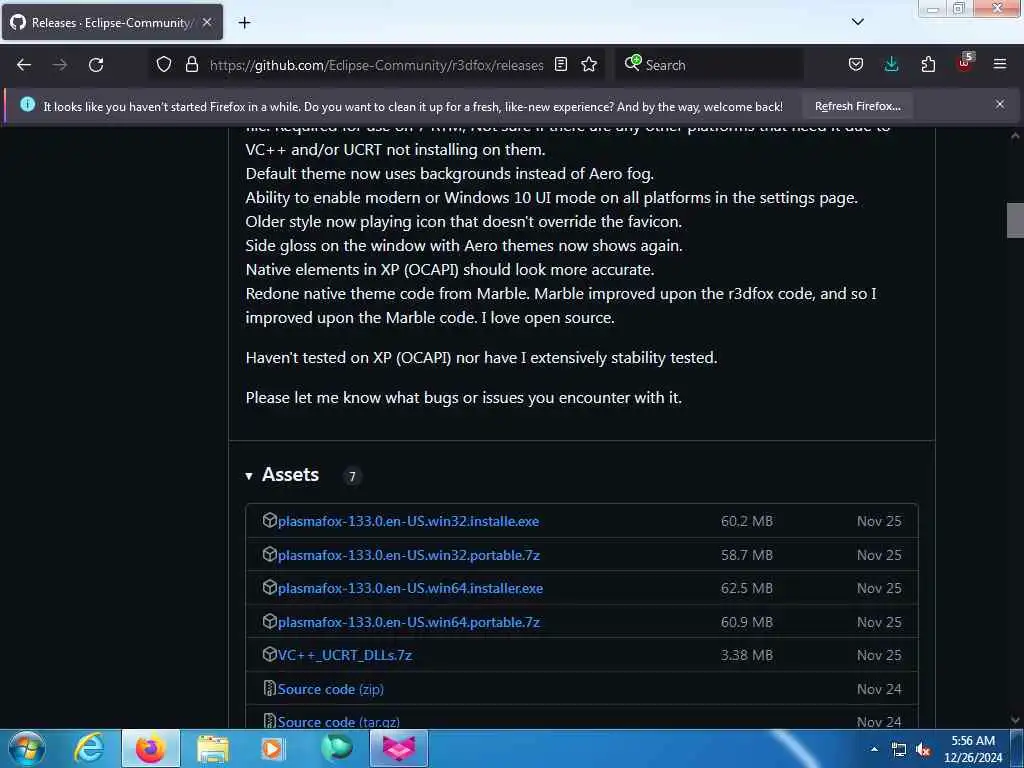Click the muted volume tray icon
The height and width of the screenshot is (768, 1024).
pos(923,750)
